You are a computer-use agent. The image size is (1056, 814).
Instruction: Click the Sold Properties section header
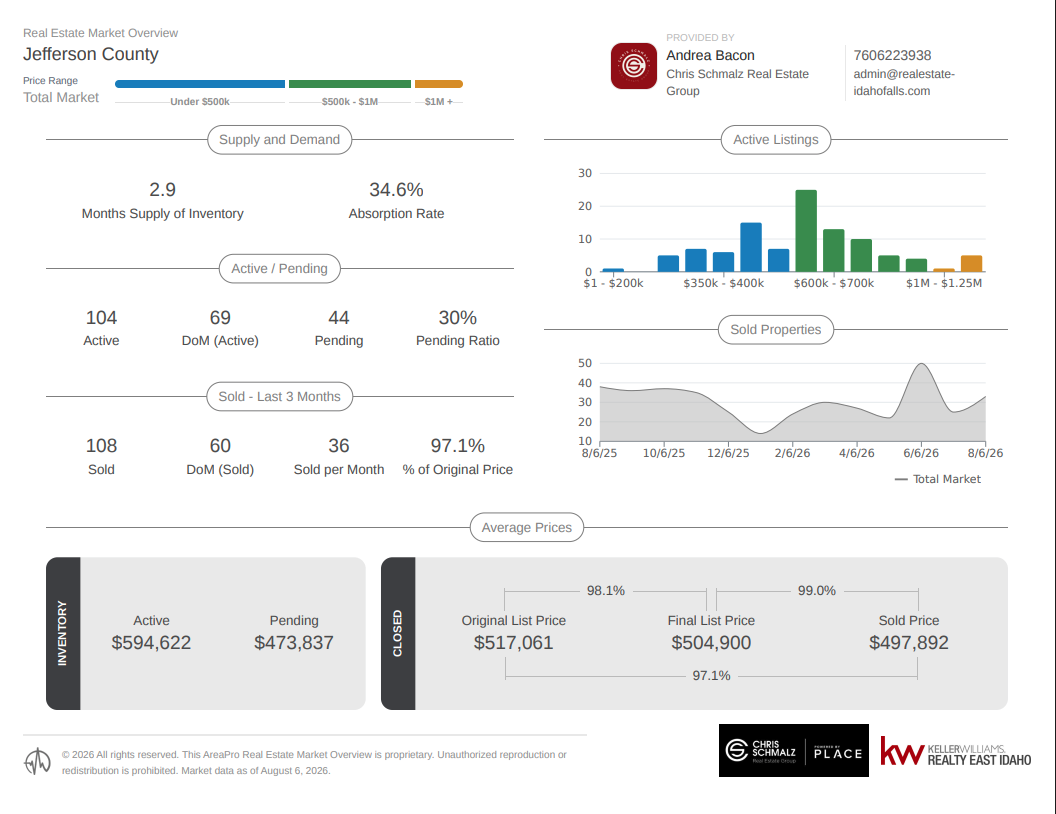[776, 330]
